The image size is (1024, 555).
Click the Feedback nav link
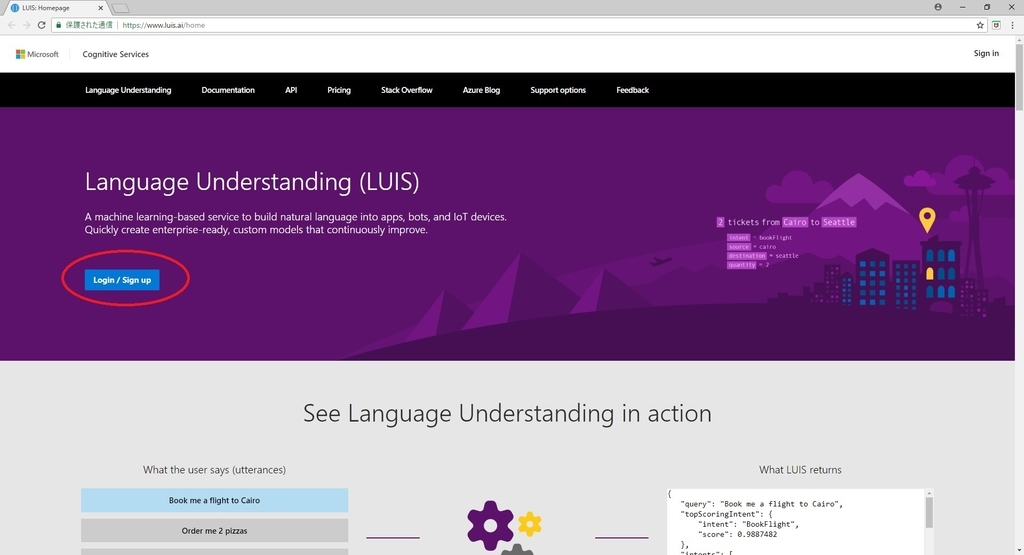[632, 90]
